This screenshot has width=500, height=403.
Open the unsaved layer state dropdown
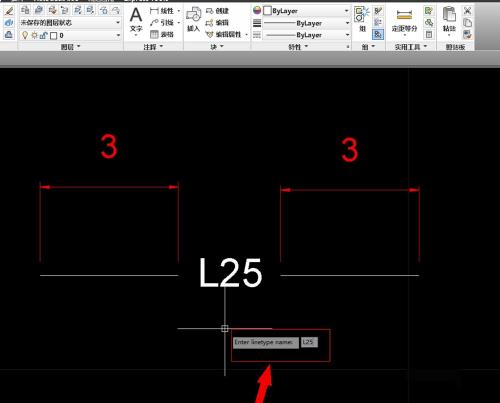(x=70, y=23)
